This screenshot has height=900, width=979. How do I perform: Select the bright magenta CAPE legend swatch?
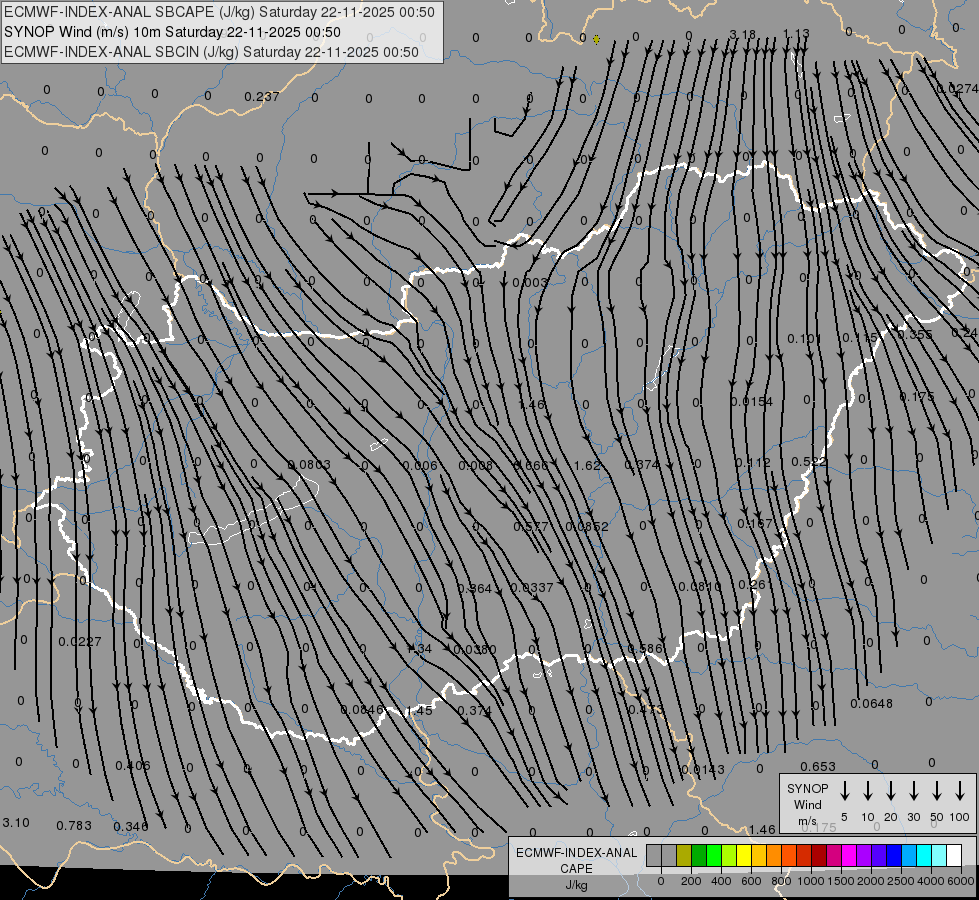pyautogui.click(x=849, y=856)
